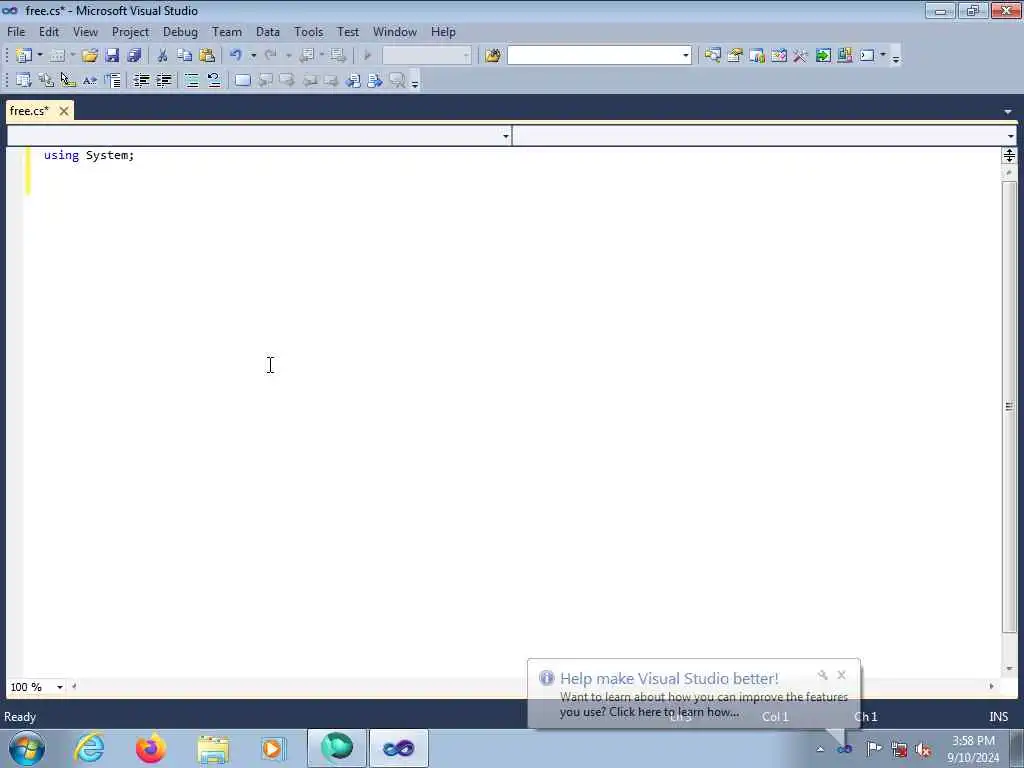Screen dimensions: 1024x768
Task: Expand the Command Window icon's dropdown arrow
Action: [x=883, y=56]
